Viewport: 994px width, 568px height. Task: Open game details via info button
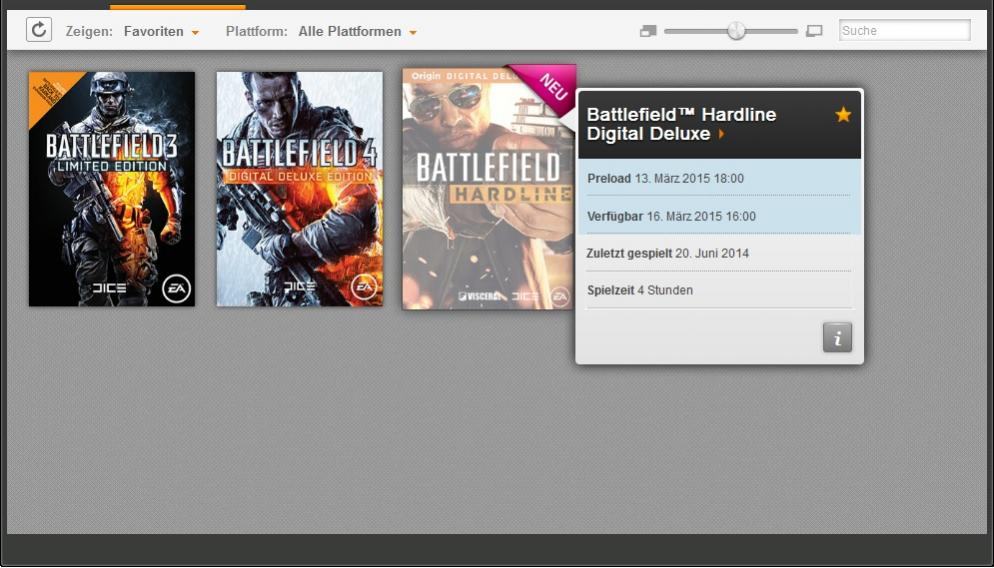(x=837, y=337)
